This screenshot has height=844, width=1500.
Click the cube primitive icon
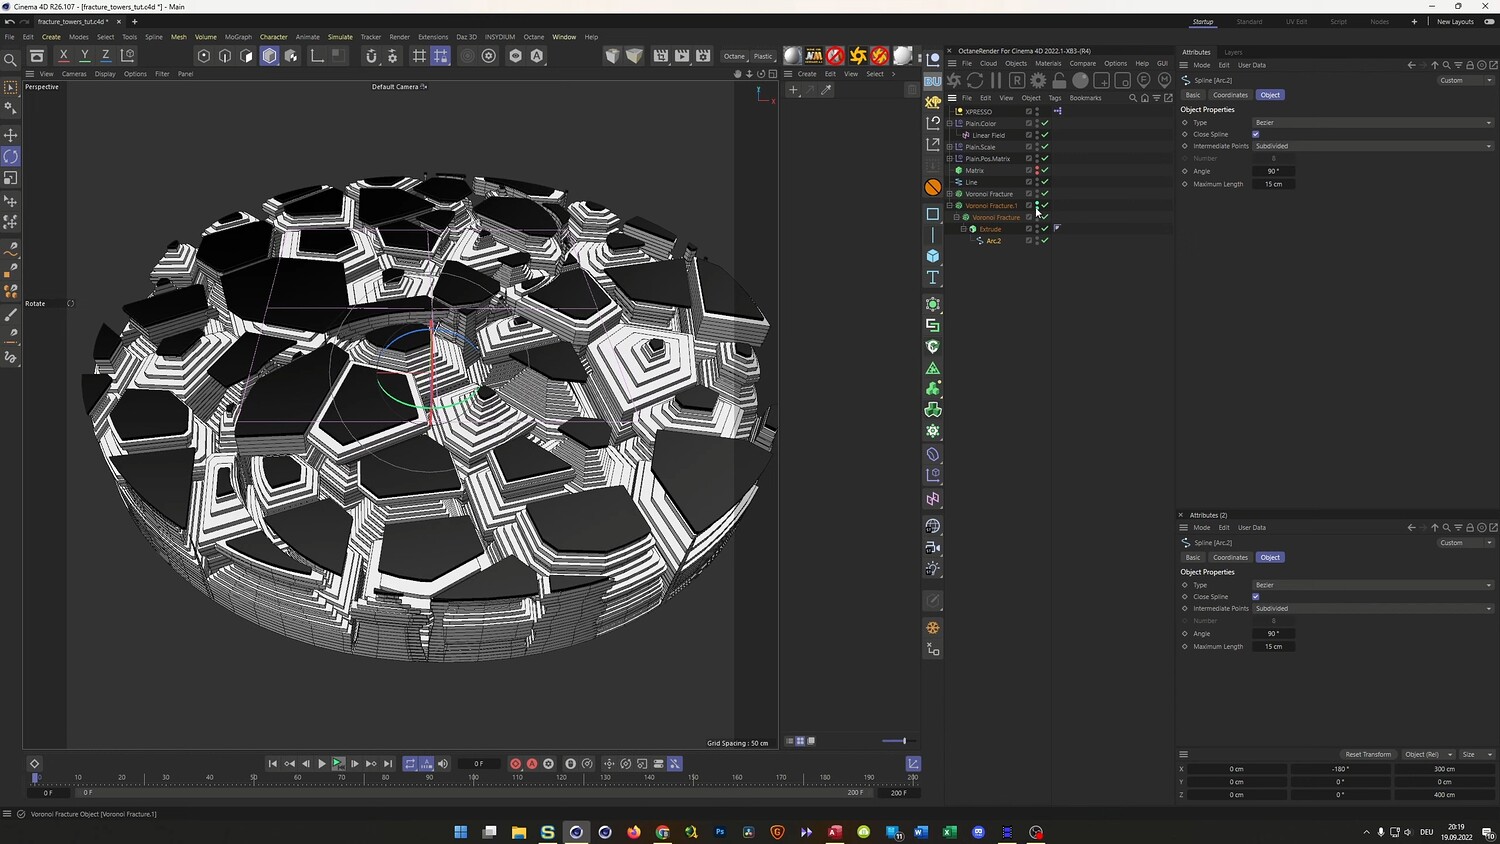click(x=933, y=256)
